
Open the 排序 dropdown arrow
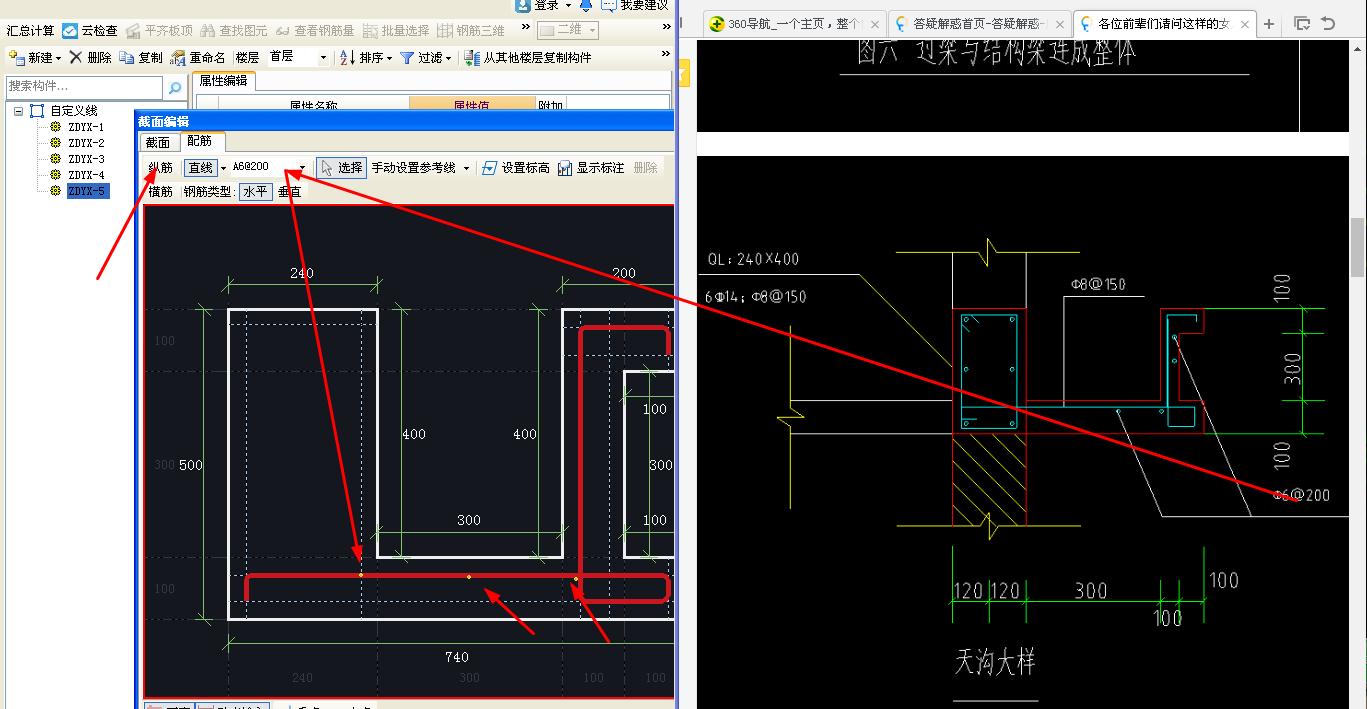(389, 59)
